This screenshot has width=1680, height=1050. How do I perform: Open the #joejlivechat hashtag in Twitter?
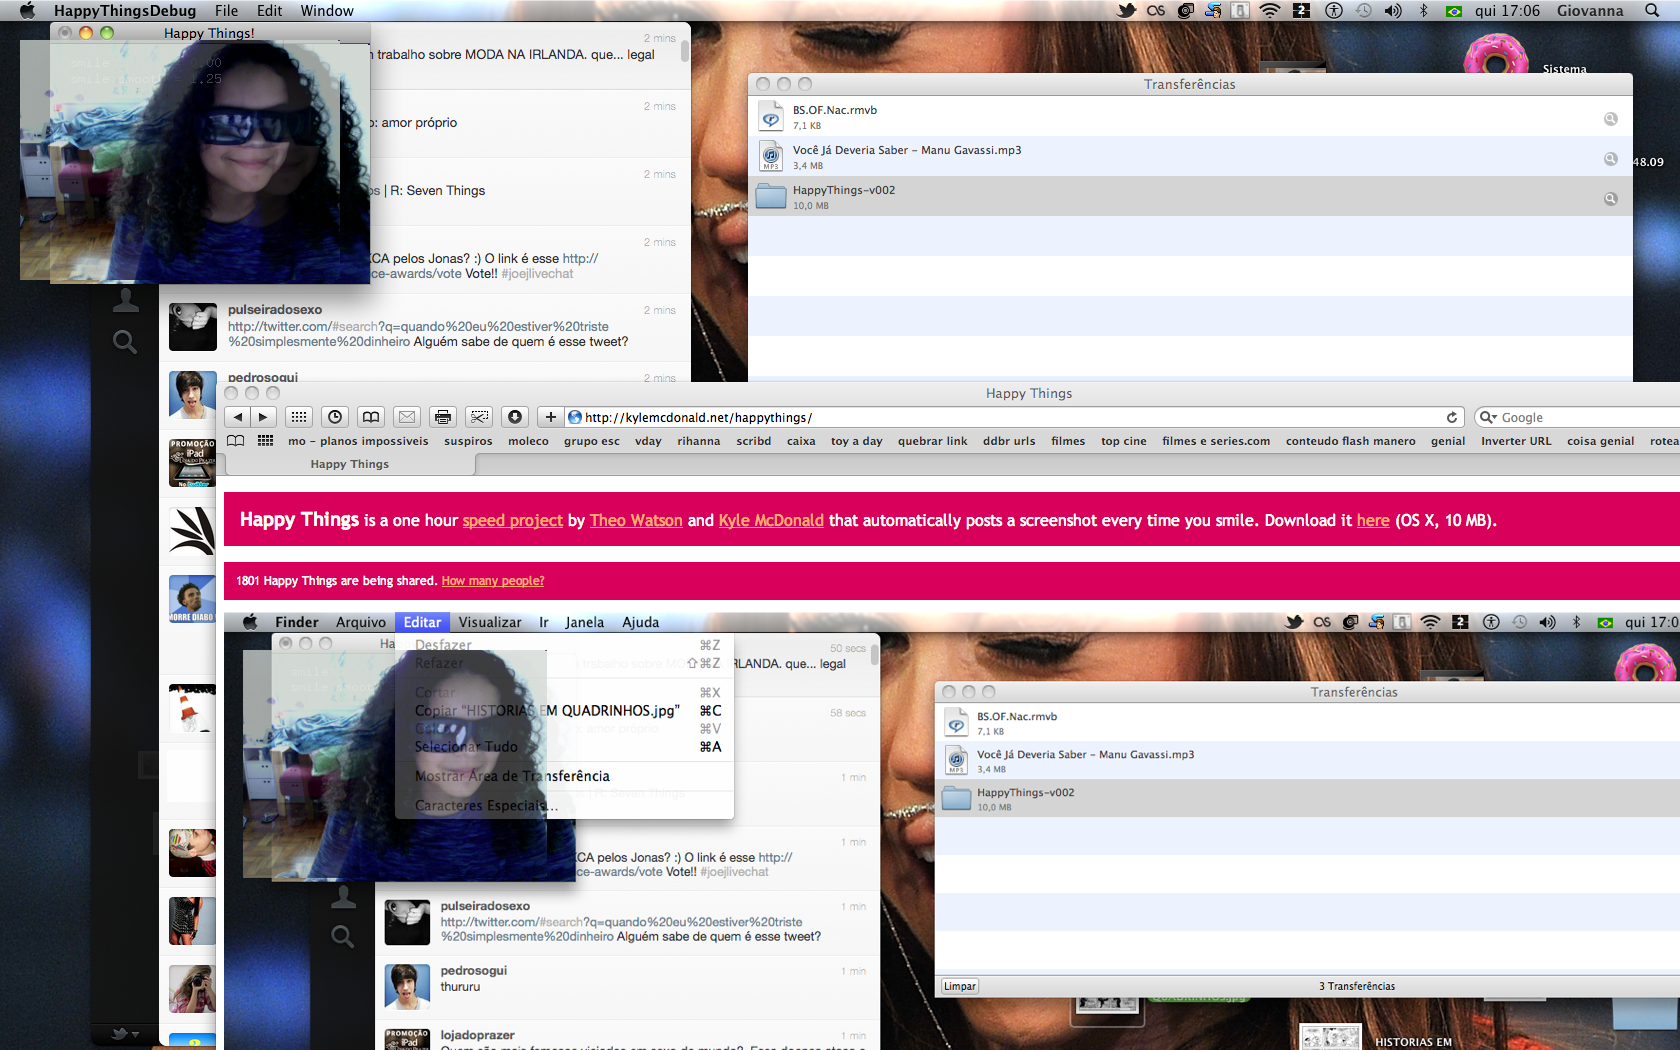click(538, 274)
